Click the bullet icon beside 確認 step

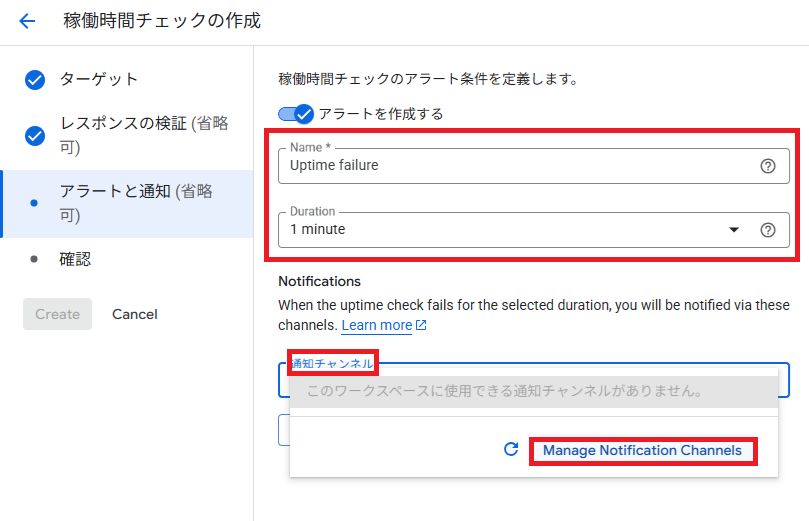coord(35,259)
